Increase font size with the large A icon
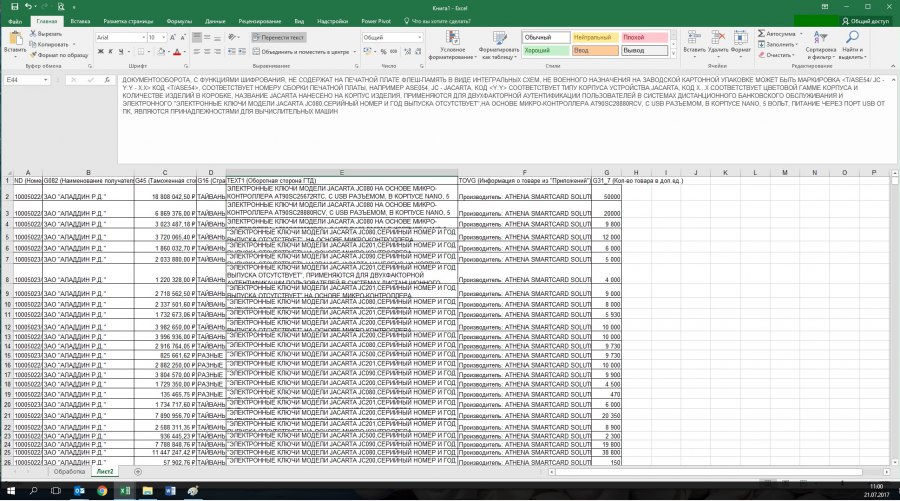Screen dimensions: 900x501 pyautogui.click(x=173, y=37)
